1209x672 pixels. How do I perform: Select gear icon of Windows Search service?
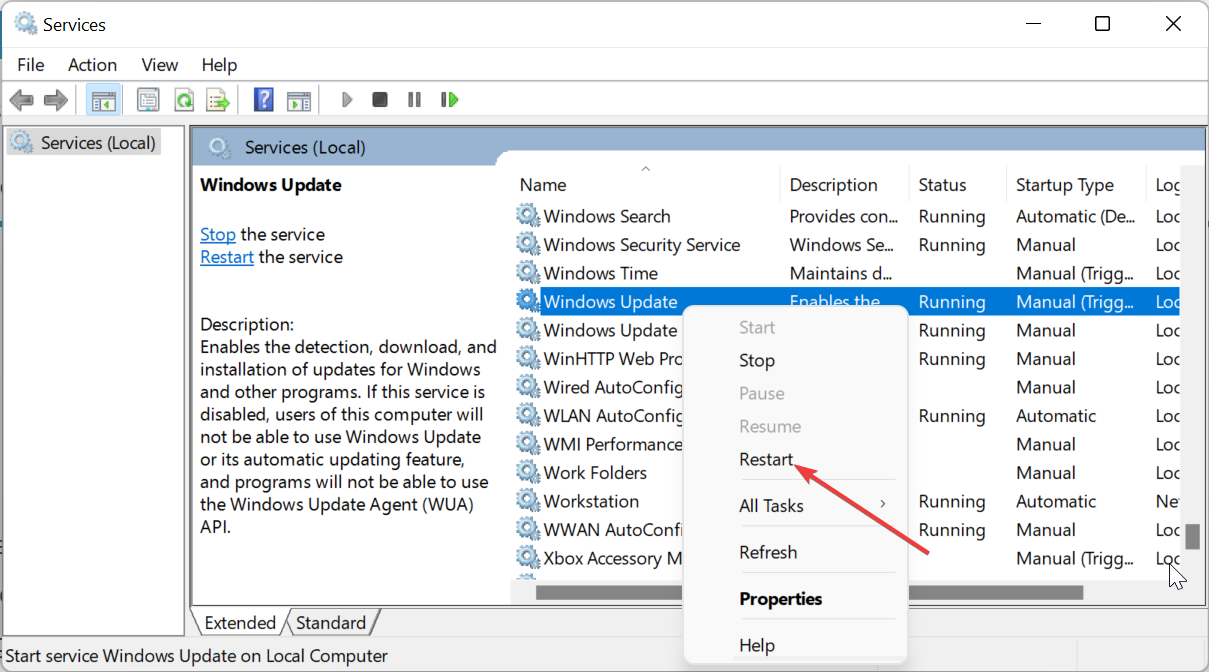click(x=528, y=216)
